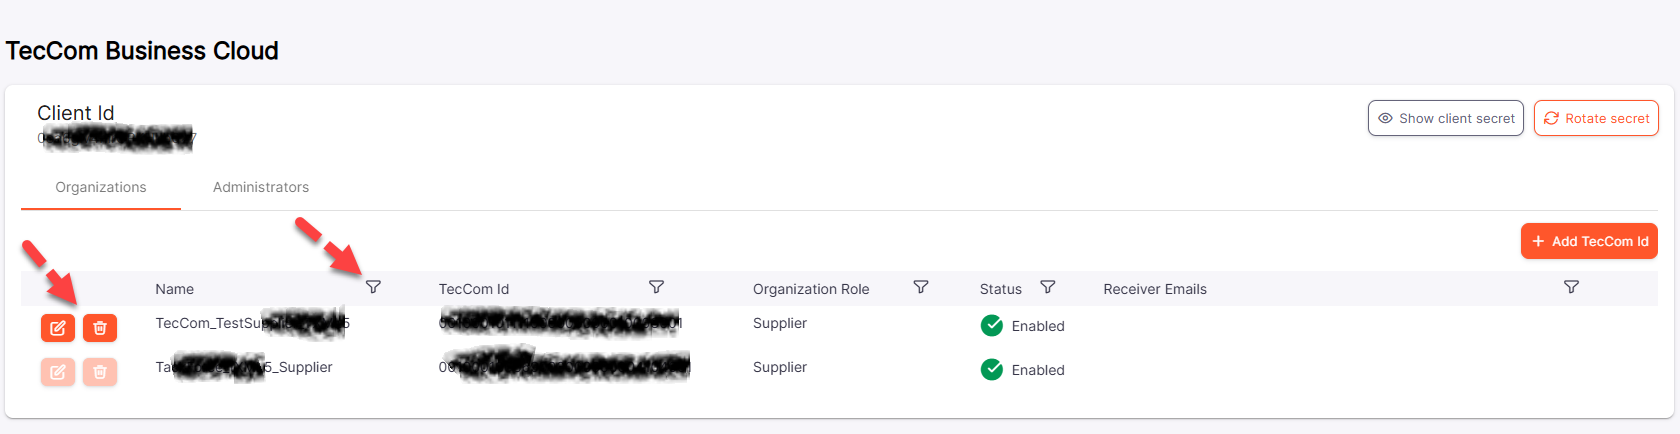Viewport: 1680px width, 434px height.
Task: Click the Name column header
Action: 175,289
